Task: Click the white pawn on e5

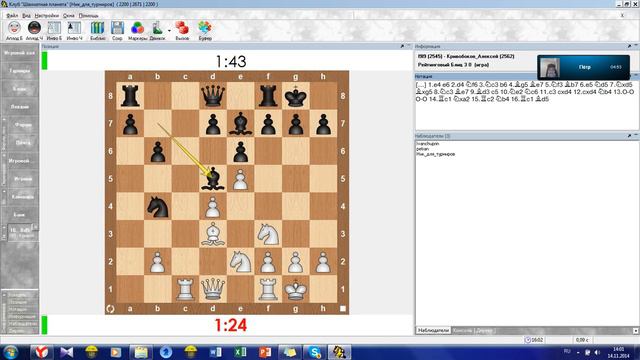Action: (x=240, y=180)
